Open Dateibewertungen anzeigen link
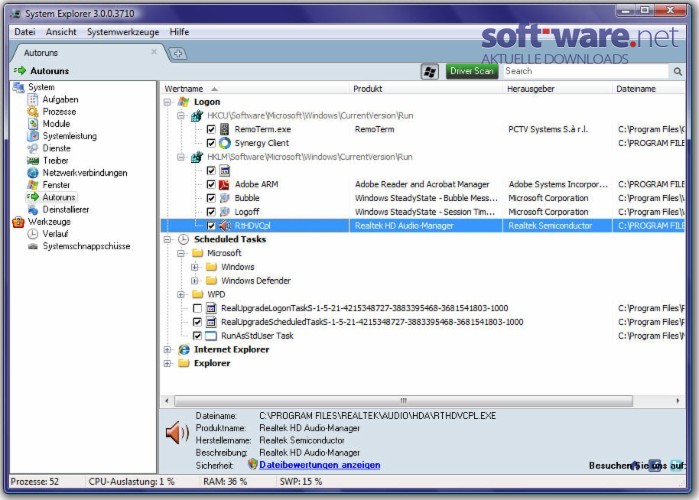 (x=320, y=465)
